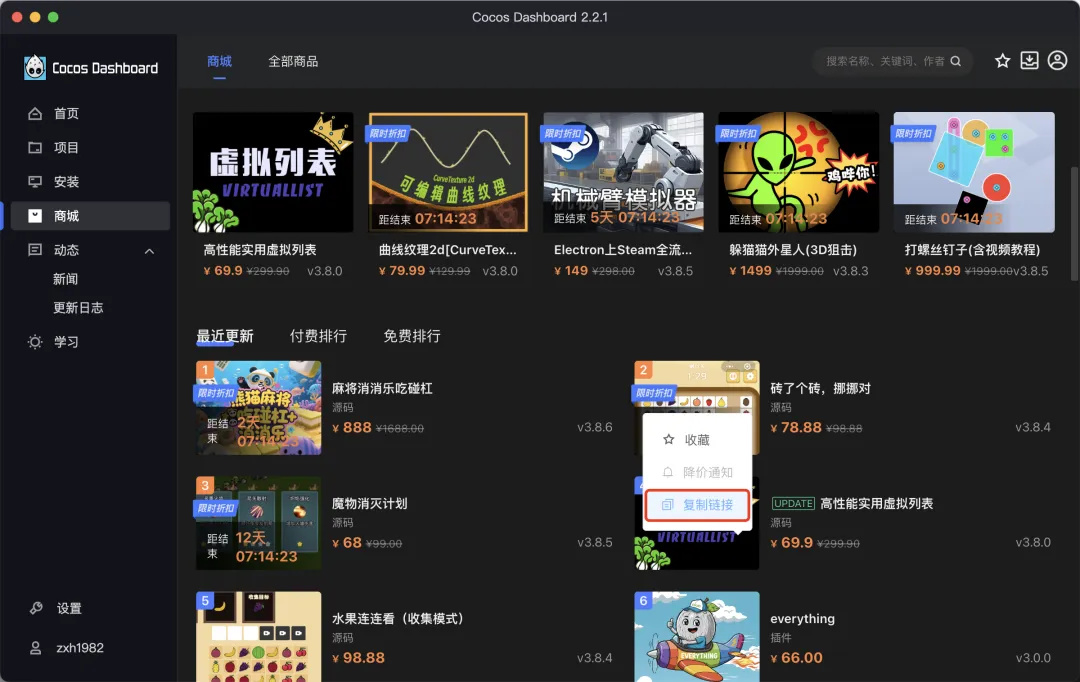Open downloads icon in top bar
Screen dimensions: 1080x682
pos(1030,61)
